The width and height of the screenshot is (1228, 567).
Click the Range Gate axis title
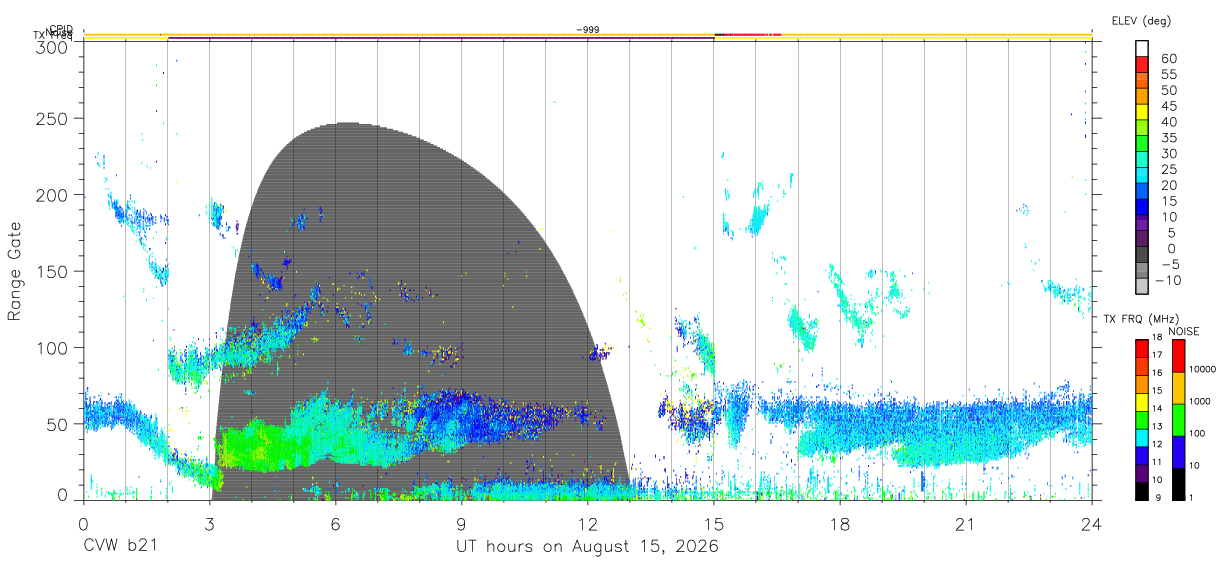pos(16,271)
